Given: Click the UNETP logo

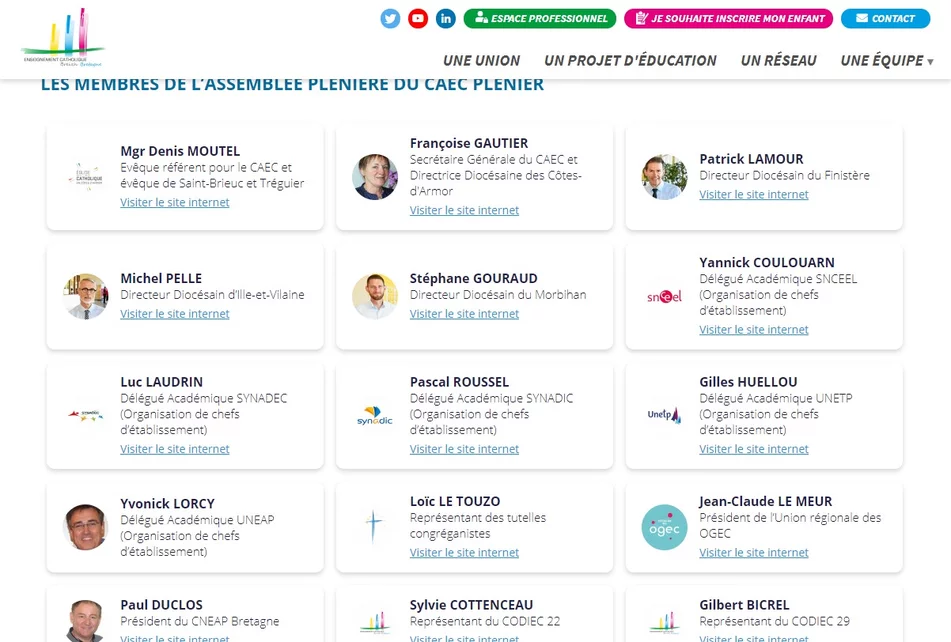Looking at the screenshot, I should 664,415.
